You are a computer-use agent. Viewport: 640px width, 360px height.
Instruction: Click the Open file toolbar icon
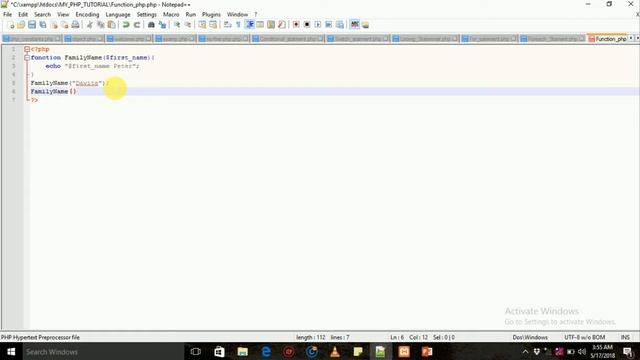[x=21, y=25]
